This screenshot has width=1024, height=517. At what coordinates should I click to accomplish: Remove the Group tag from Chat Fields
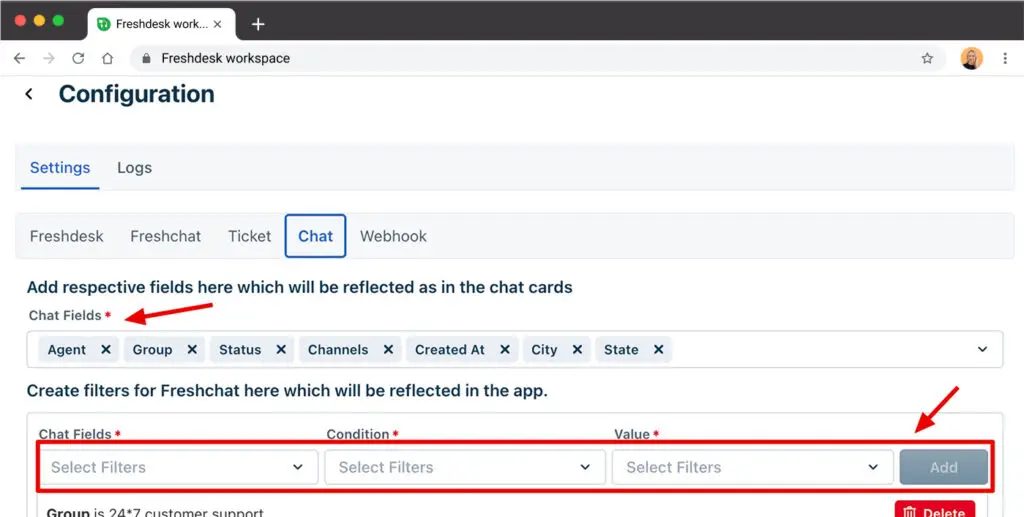pyautogui.click(x=191, y=350)
